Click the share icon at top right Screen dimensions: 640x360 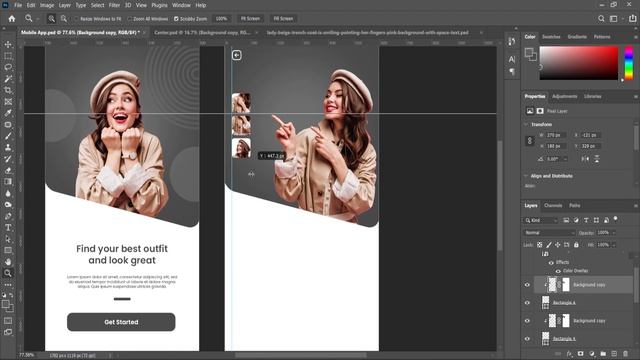[632, 18]
